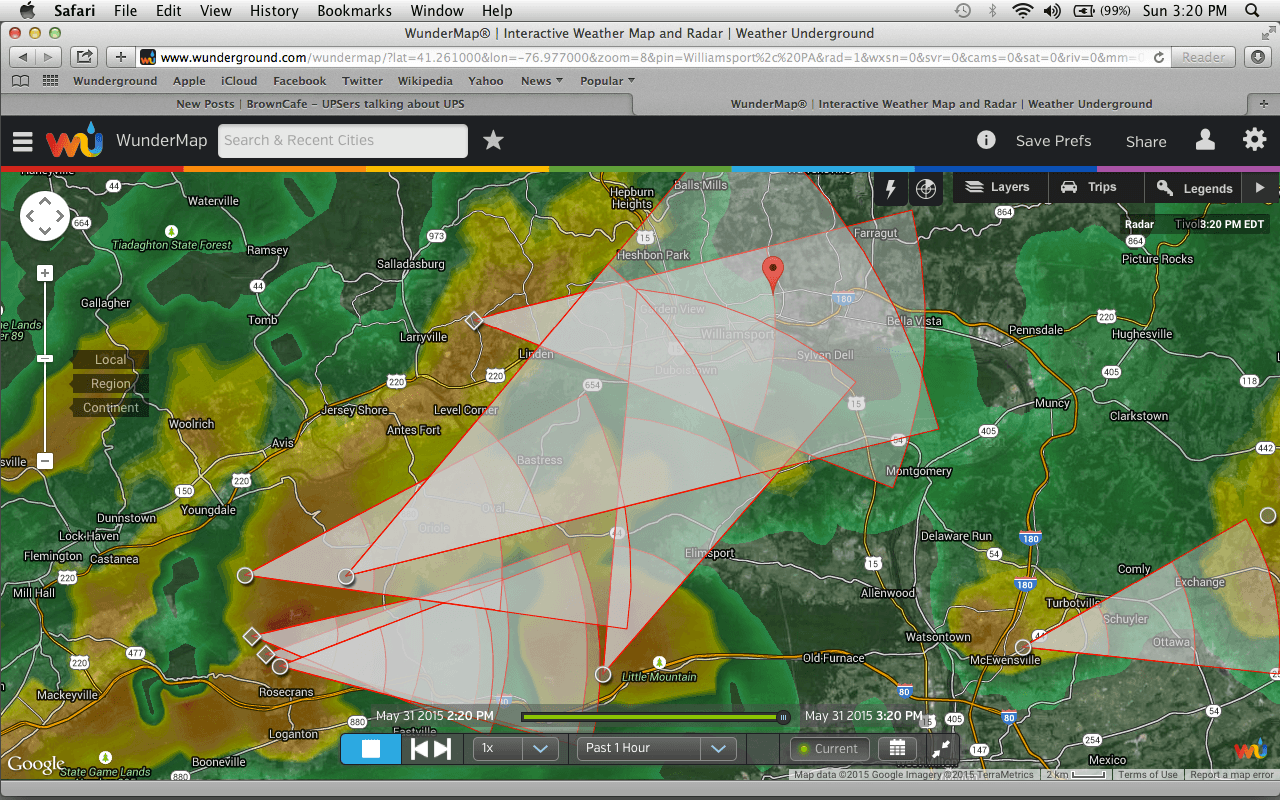1280x800 pixels.
Task: Add location to favorites with star icon
Action: [x=493, y=140]
